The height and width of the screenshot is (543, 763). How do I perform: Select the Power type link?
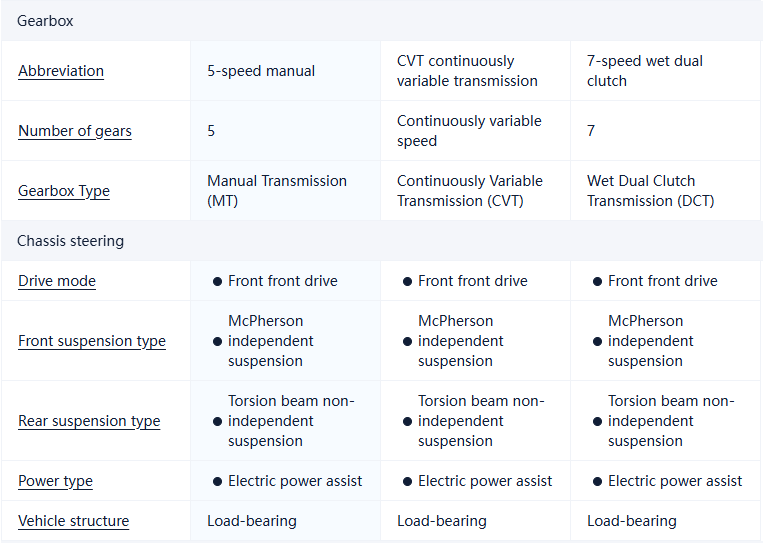click(x=55, y=481)
